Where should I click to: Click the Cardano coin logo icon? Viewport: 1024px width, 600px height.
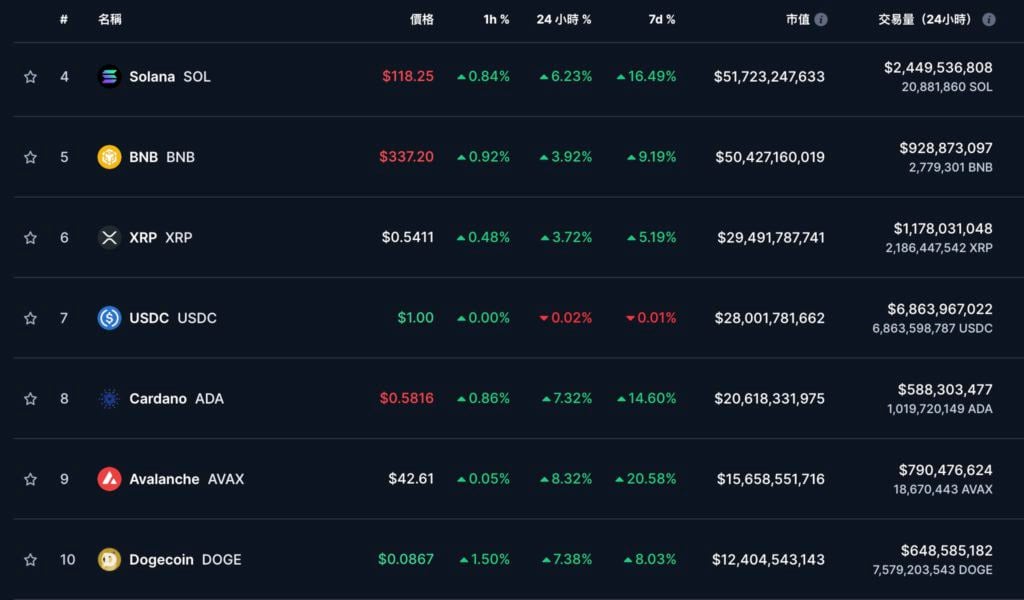tap(109, 399)
